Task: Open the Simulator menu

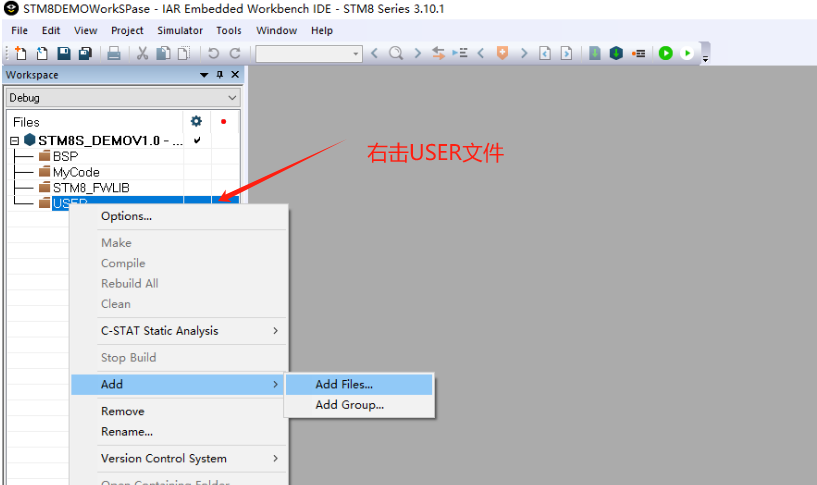Action: point(180,31)
